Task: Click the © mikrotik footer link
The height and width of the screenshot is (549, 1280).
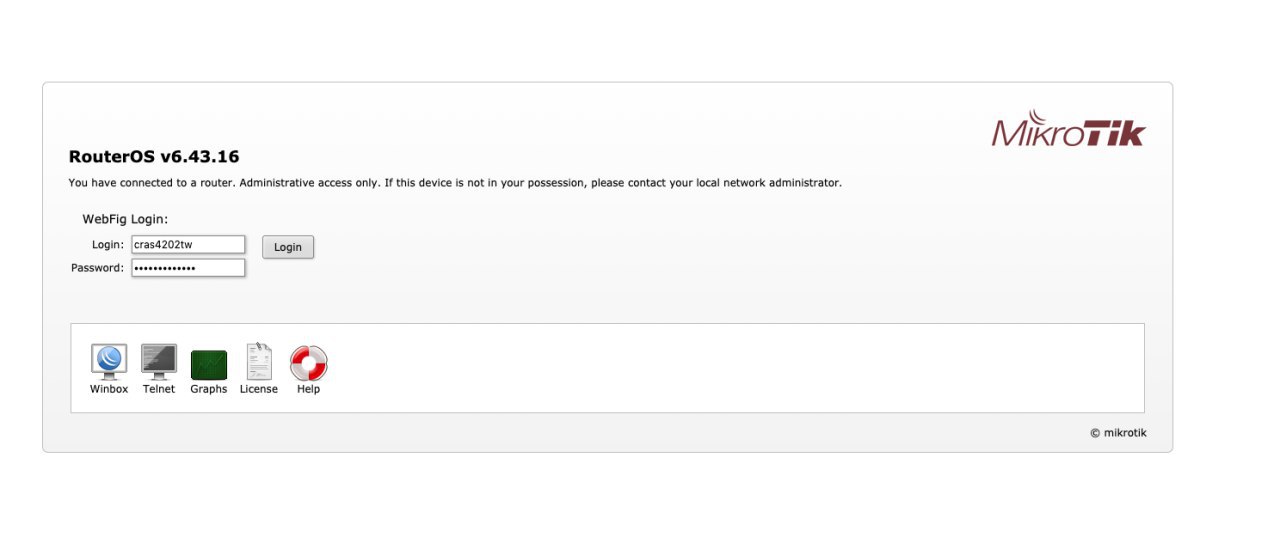Action: coord(1118,433)
